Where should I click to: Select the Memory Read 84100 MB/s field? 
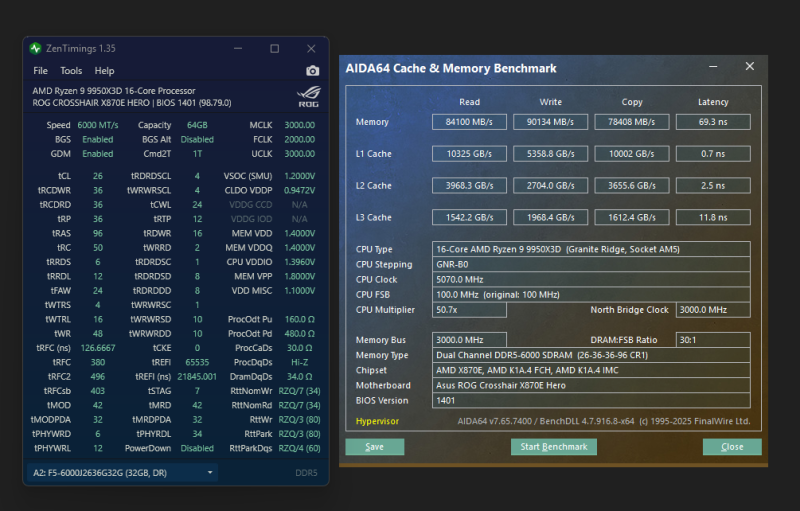469,122
